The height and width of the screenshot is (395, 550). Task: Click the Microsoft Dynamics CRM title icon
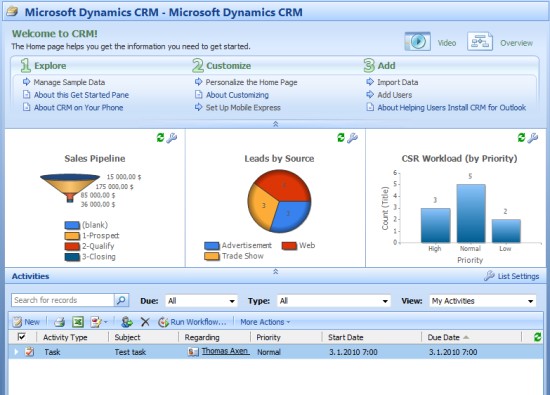13,12
